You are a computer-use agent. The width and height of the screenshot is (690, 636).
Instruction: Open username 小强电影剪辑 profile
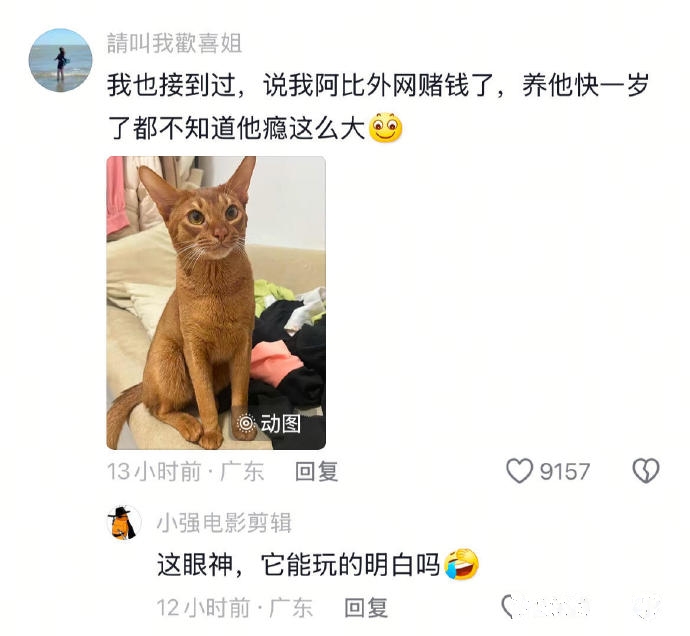click(x=224, y=522)
